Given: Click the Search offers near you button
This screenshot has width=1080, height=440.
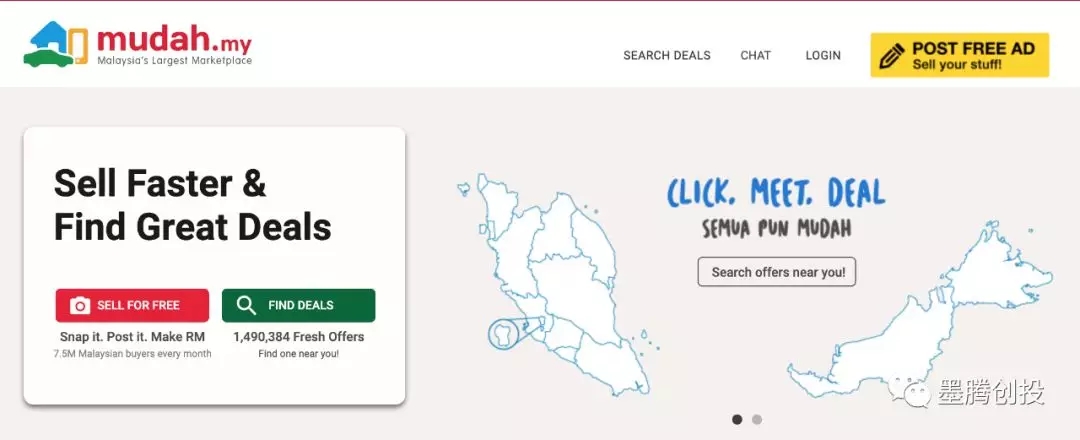Looking at the screenshot, I should [777, 272].
